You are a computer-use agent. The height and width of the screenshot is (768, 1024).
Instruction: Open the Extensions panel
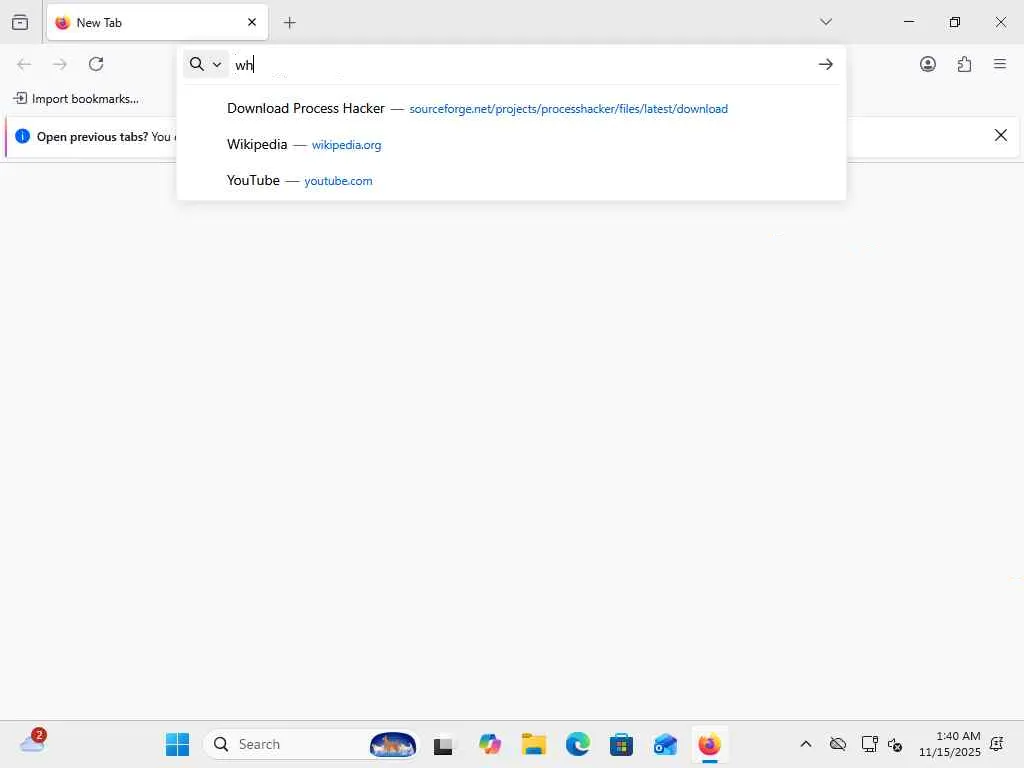coord(965,64)
